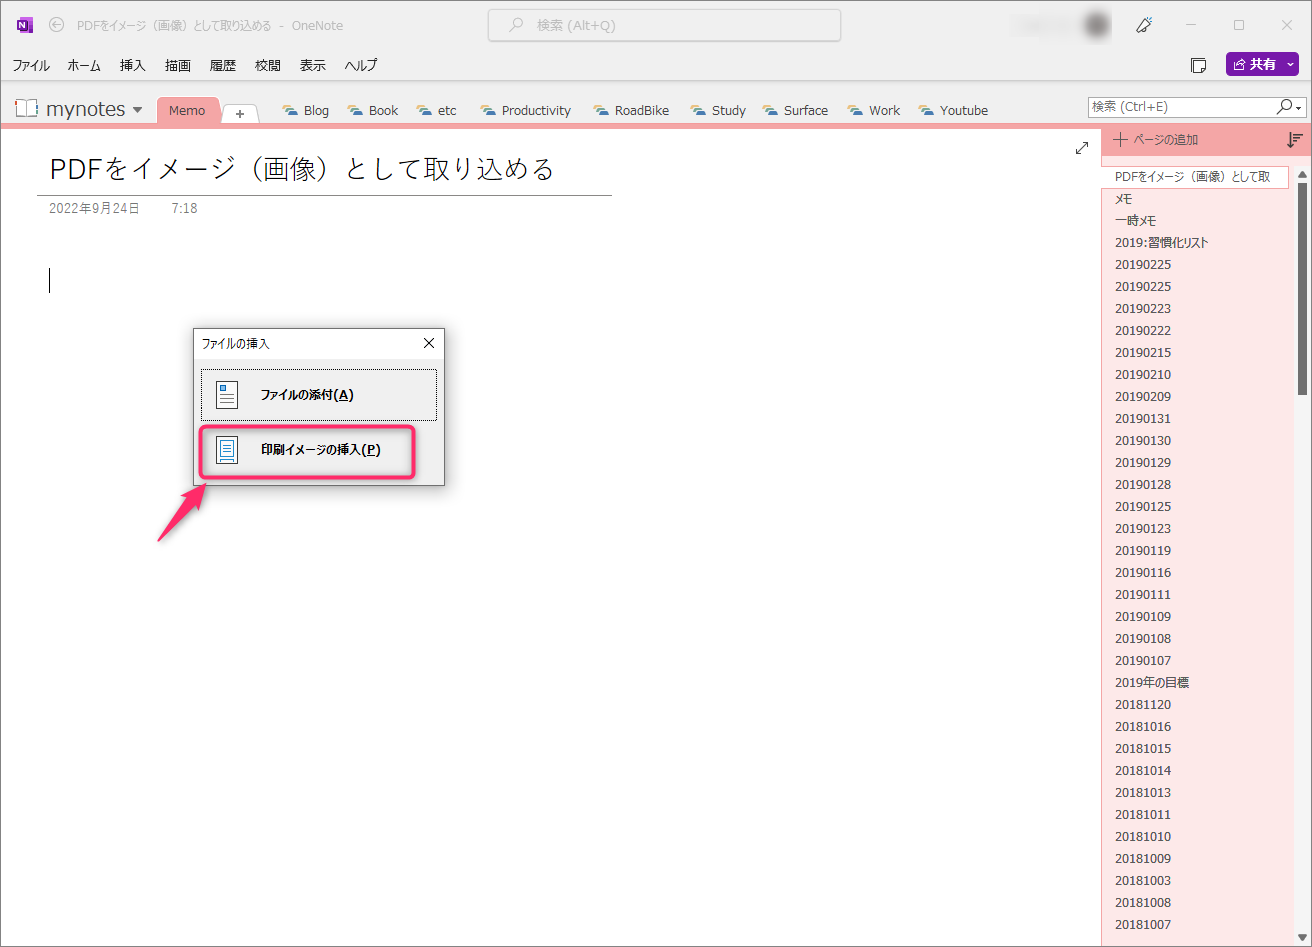Choose 印刷イメージの挿入 in the dialog
This screenshot has width=1312, height=947.
coord(307,452)
